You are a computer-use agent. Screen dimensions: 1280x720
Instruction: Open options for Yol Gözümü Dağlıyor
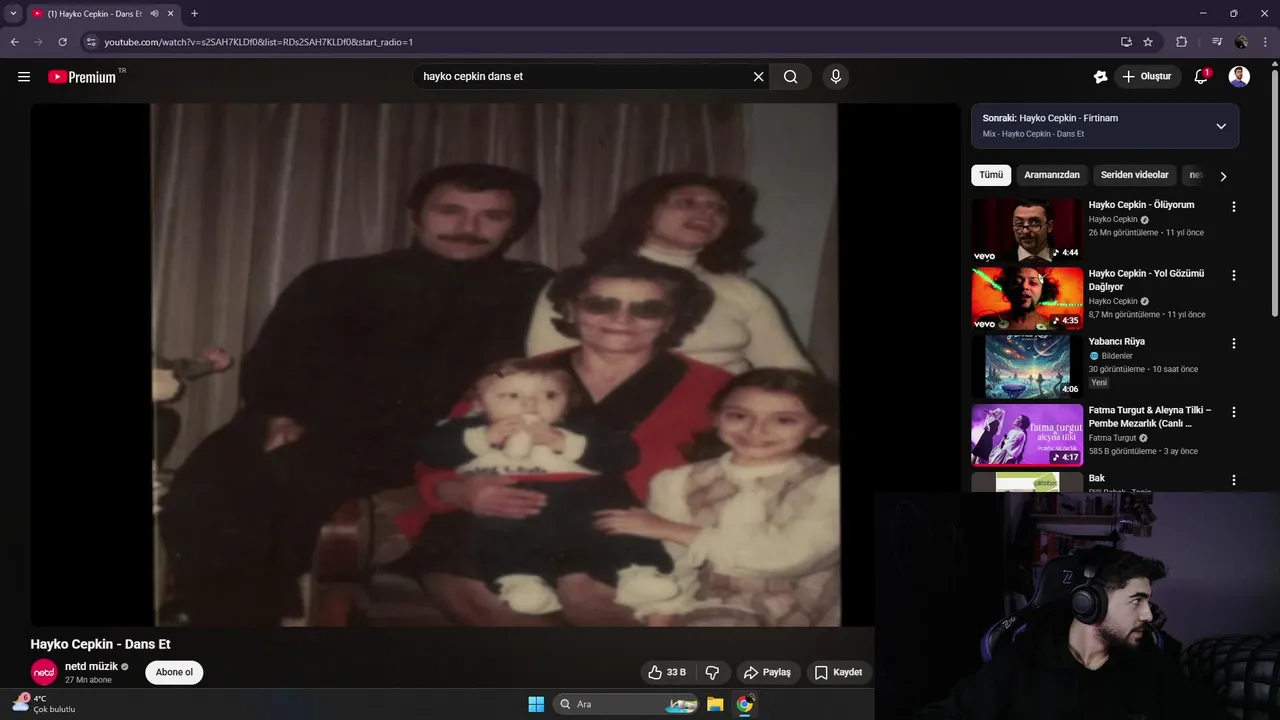(x=1233, y=275)
